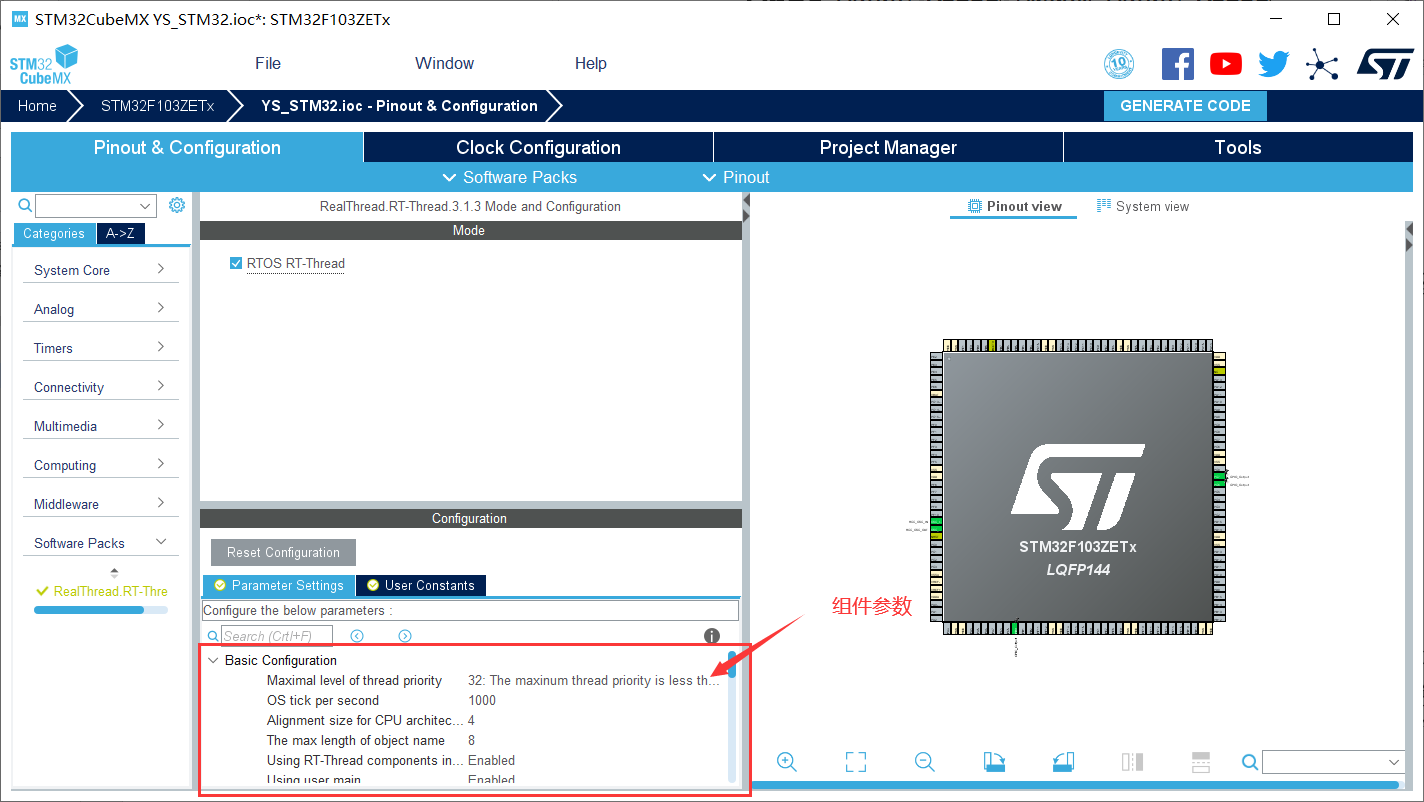
Task: Open the Twitter bird icon
Action: click(x=1273, y=65)
